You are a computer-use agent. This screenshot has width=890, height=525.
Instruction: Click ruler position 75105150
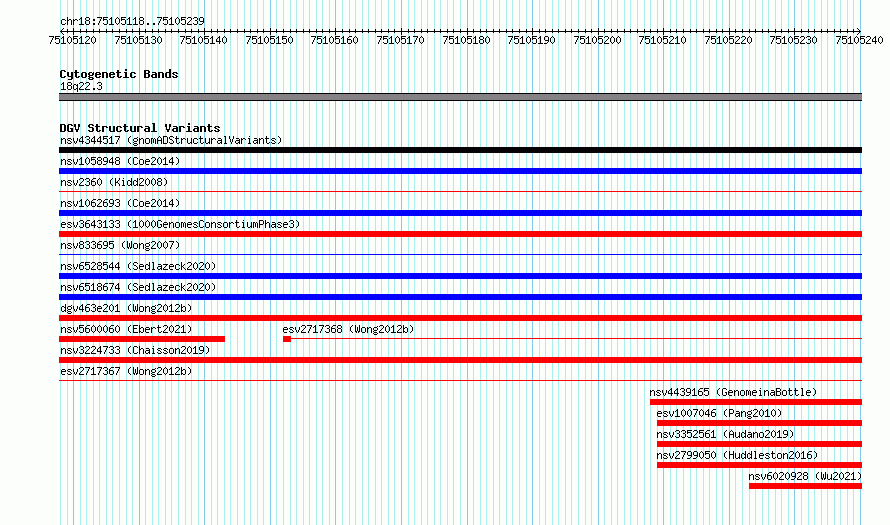click(x=269, y=40)
